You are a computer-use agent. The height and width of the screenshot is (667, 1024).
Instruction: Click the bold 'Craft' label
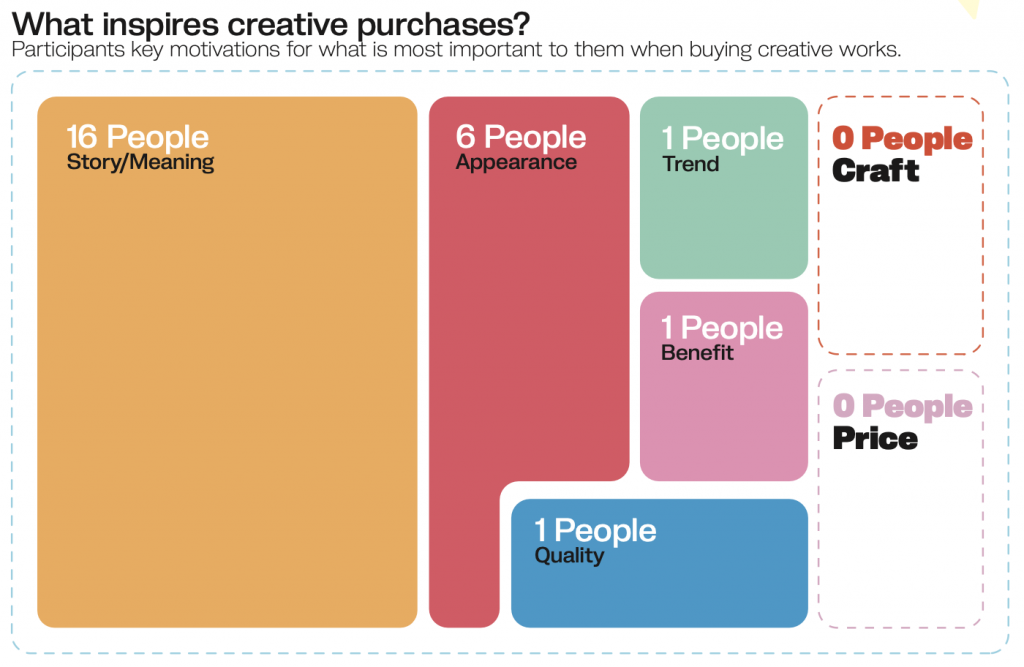tap(875, 171)
